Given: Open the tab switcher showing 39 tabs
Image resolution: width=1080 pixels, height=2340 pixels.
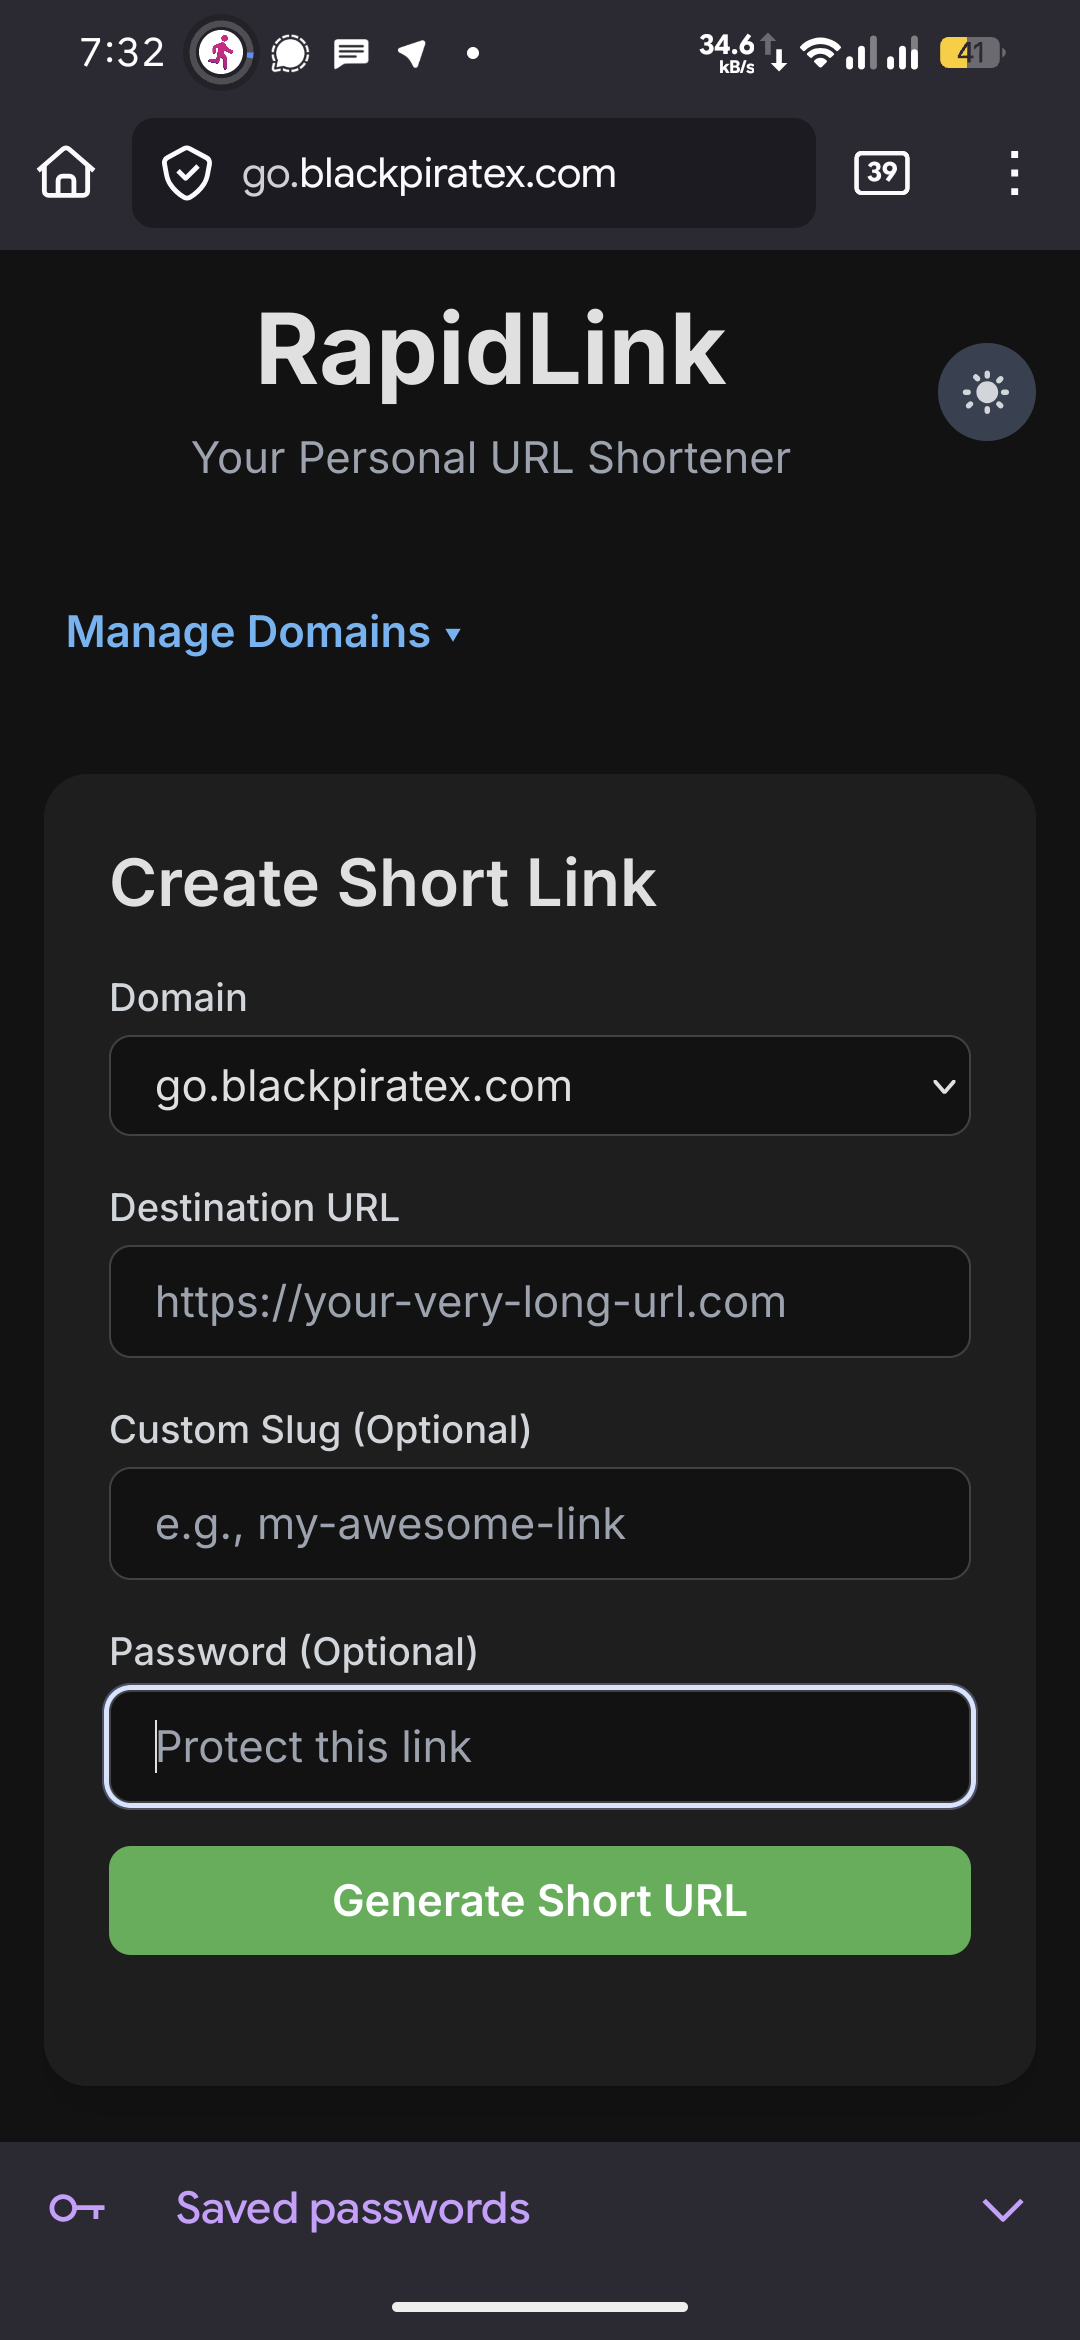Looking at the screenshot, I should click(x=881, y=173).
